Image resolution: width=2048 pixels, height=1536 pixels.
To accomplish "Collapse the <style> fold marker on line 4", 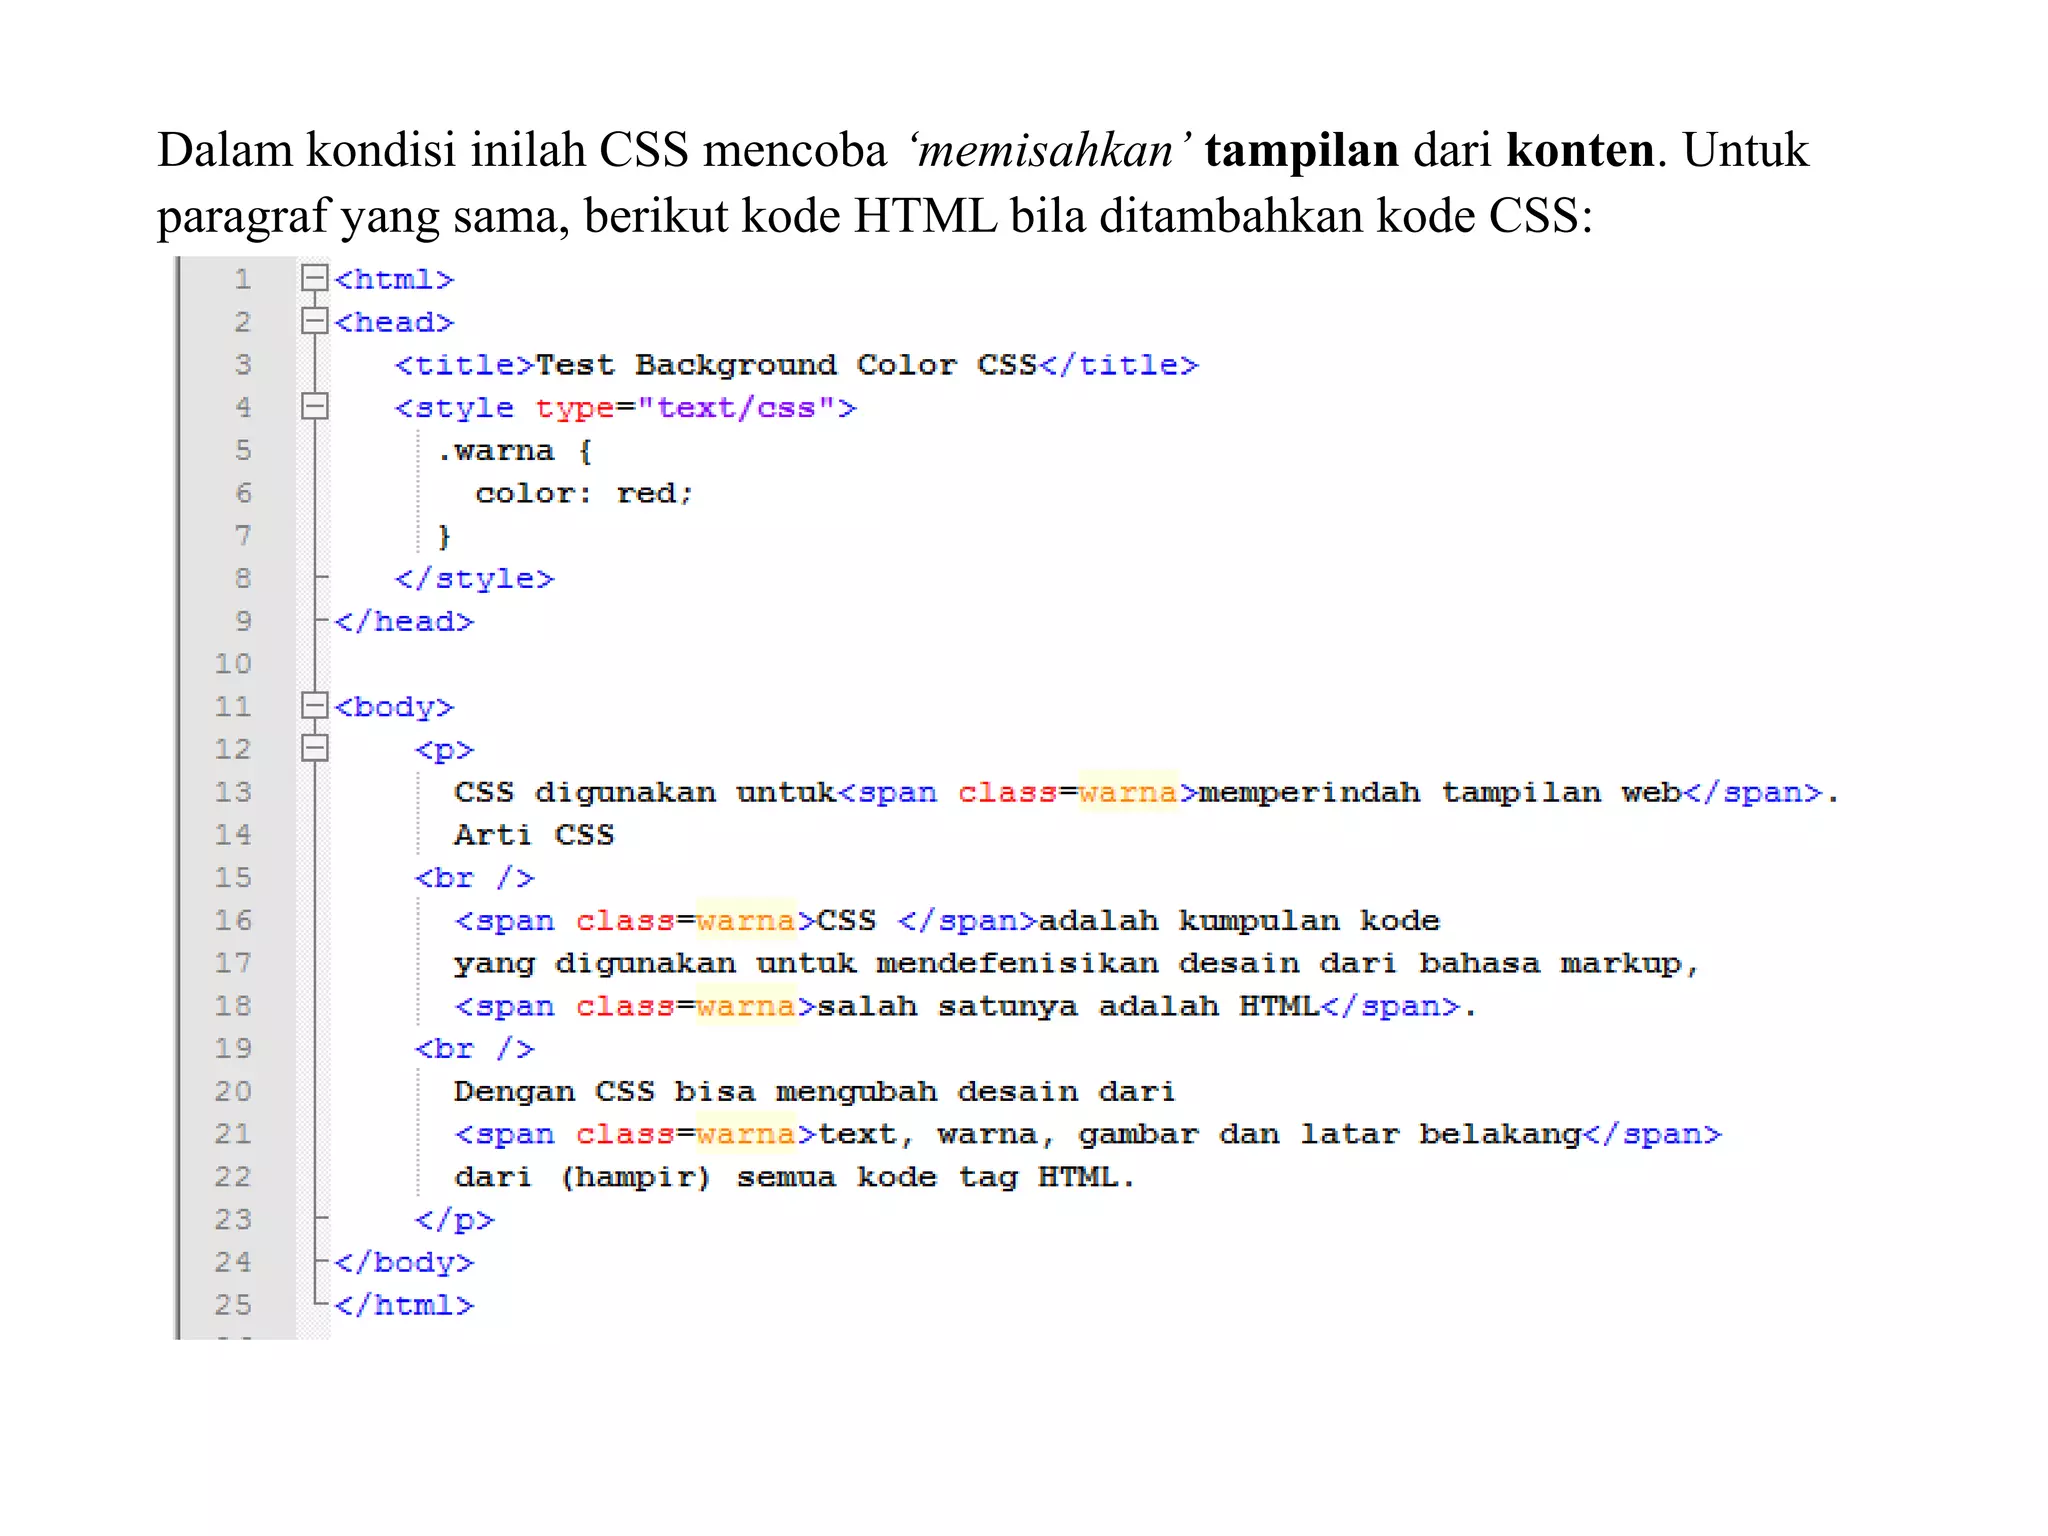I will [x=315, y=405].
